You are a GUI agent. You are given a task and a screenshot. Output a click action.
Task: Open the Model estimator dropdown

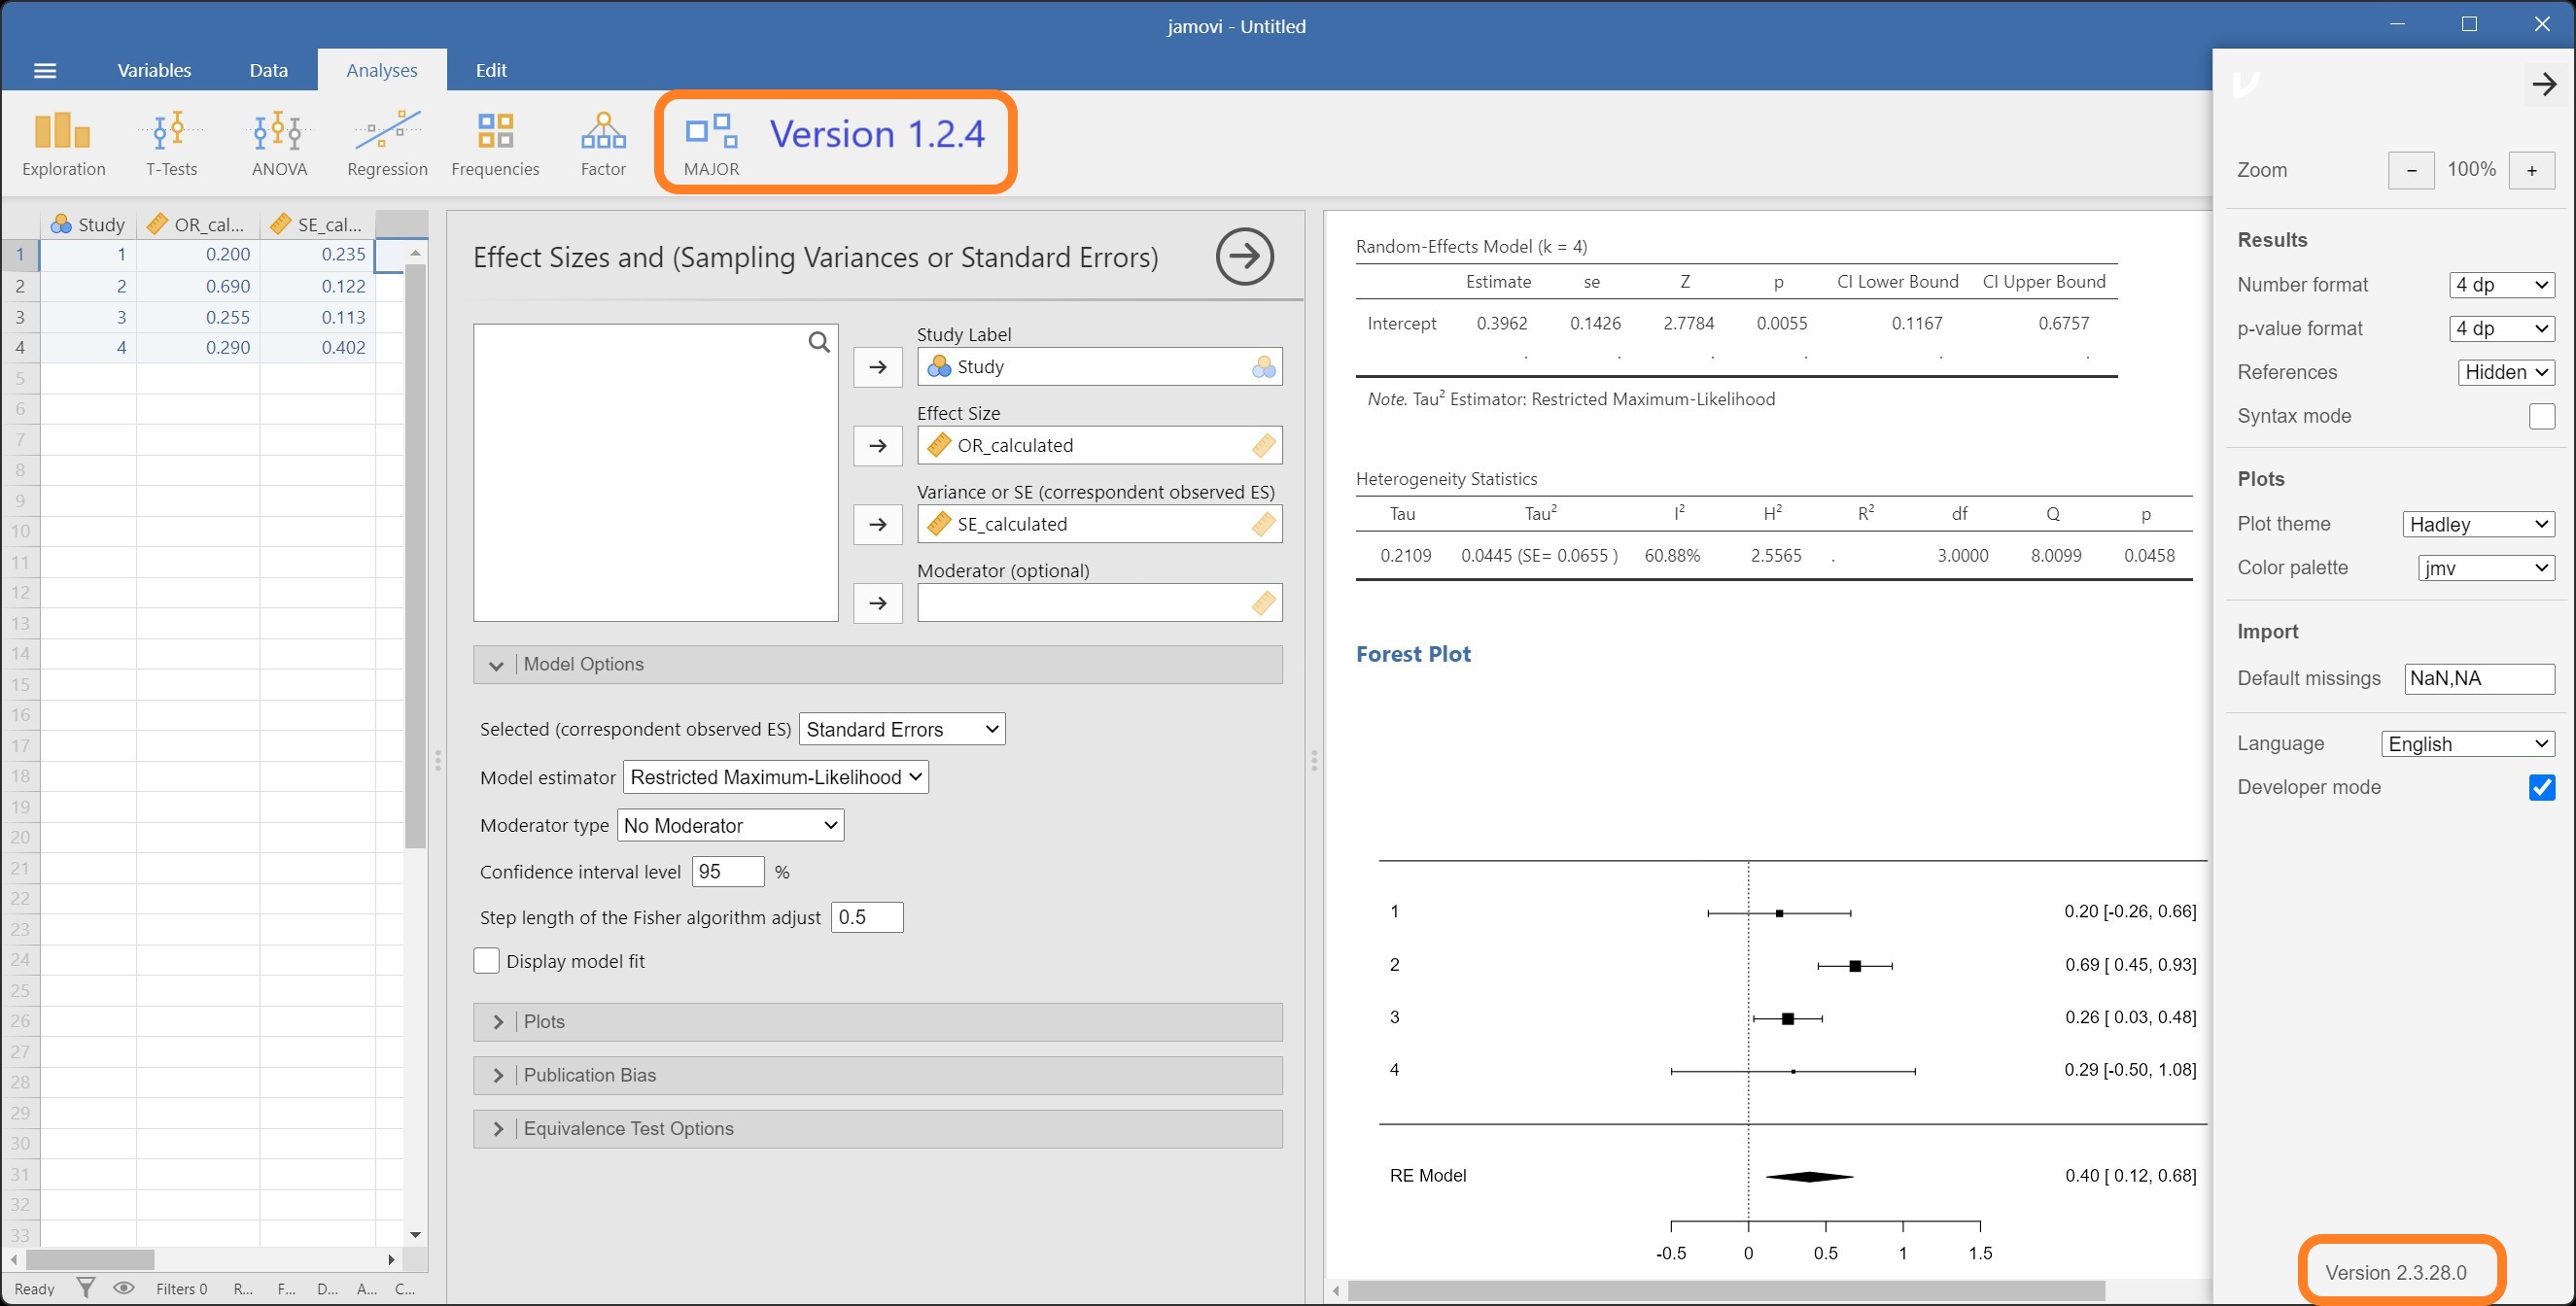tap(775, 777)
